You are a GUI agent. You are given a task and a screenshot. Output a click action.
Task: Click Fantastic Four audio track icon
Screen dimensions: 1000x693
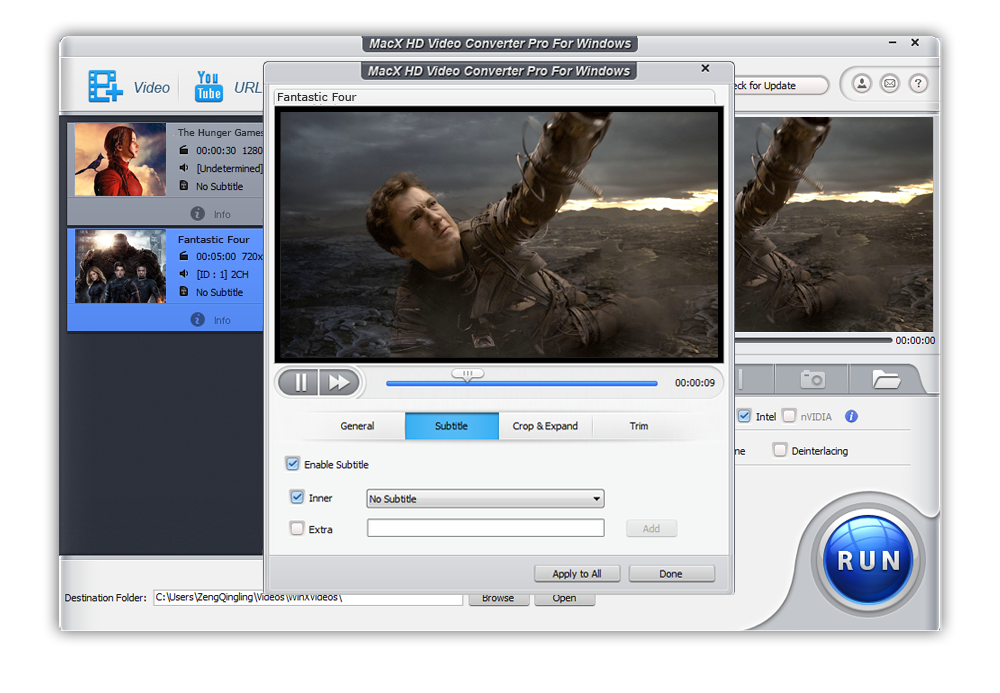click(x=184, y=274)
